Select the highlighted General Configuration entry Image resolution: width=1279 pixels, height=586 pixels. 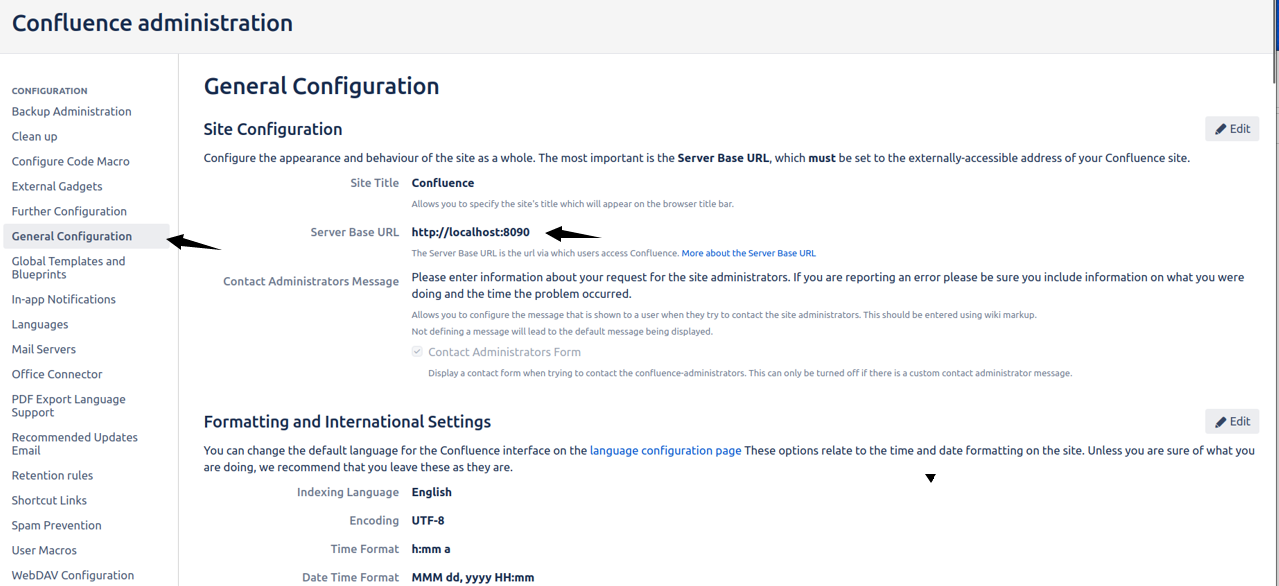click(x=71, y=236)
